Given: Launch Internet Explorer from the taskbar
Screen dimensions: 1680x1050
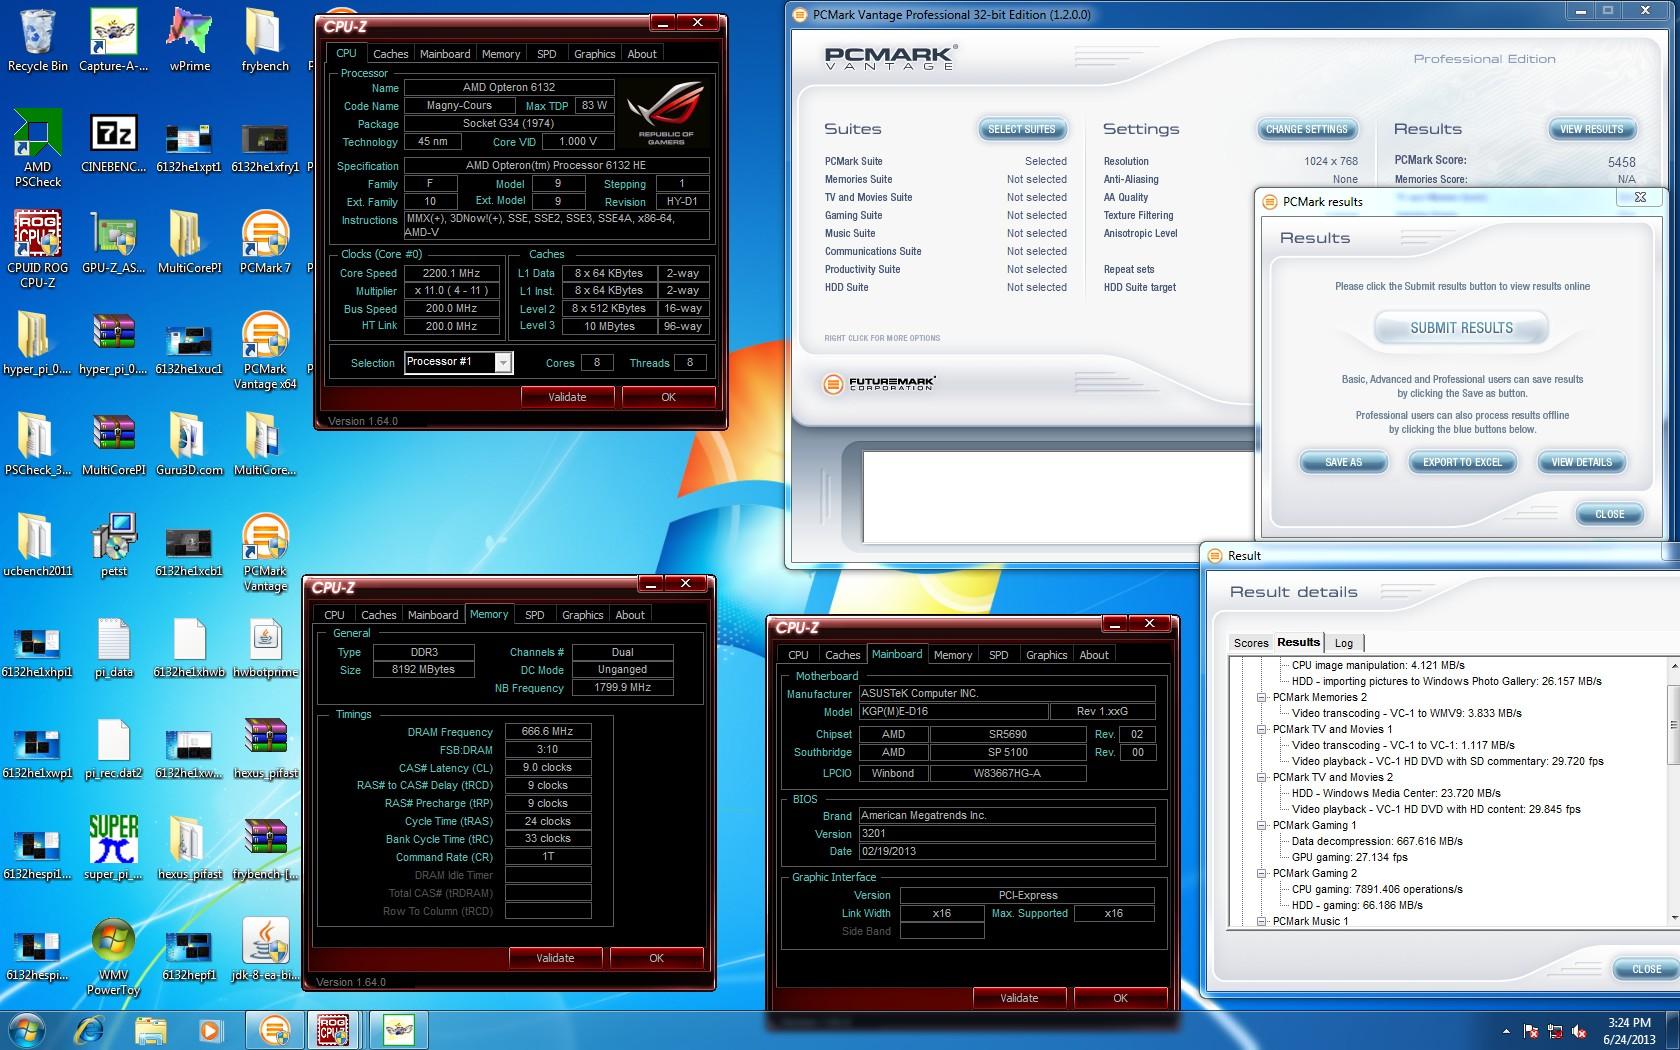Looking at the screenshot, I should (89, 1030).
